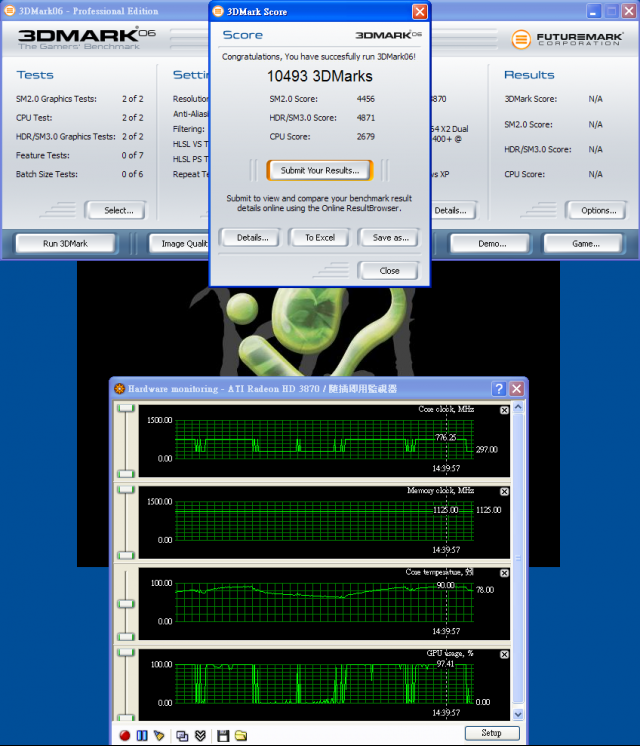Submit Your Results button in Score dialog

[x=320, y=170]
